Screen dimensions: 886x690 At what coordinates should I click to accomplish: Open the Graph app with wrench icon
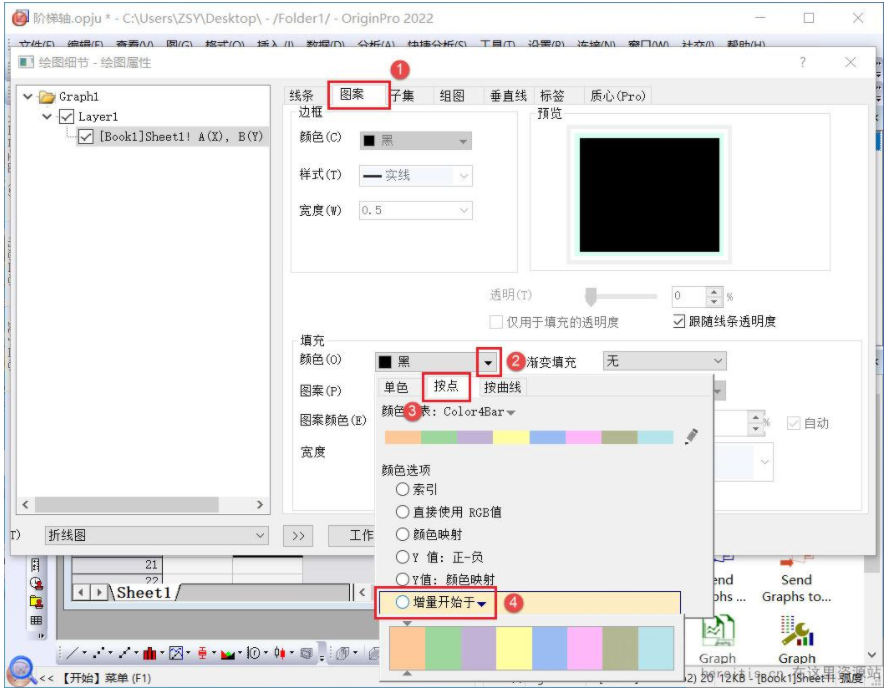pos(796,640)
